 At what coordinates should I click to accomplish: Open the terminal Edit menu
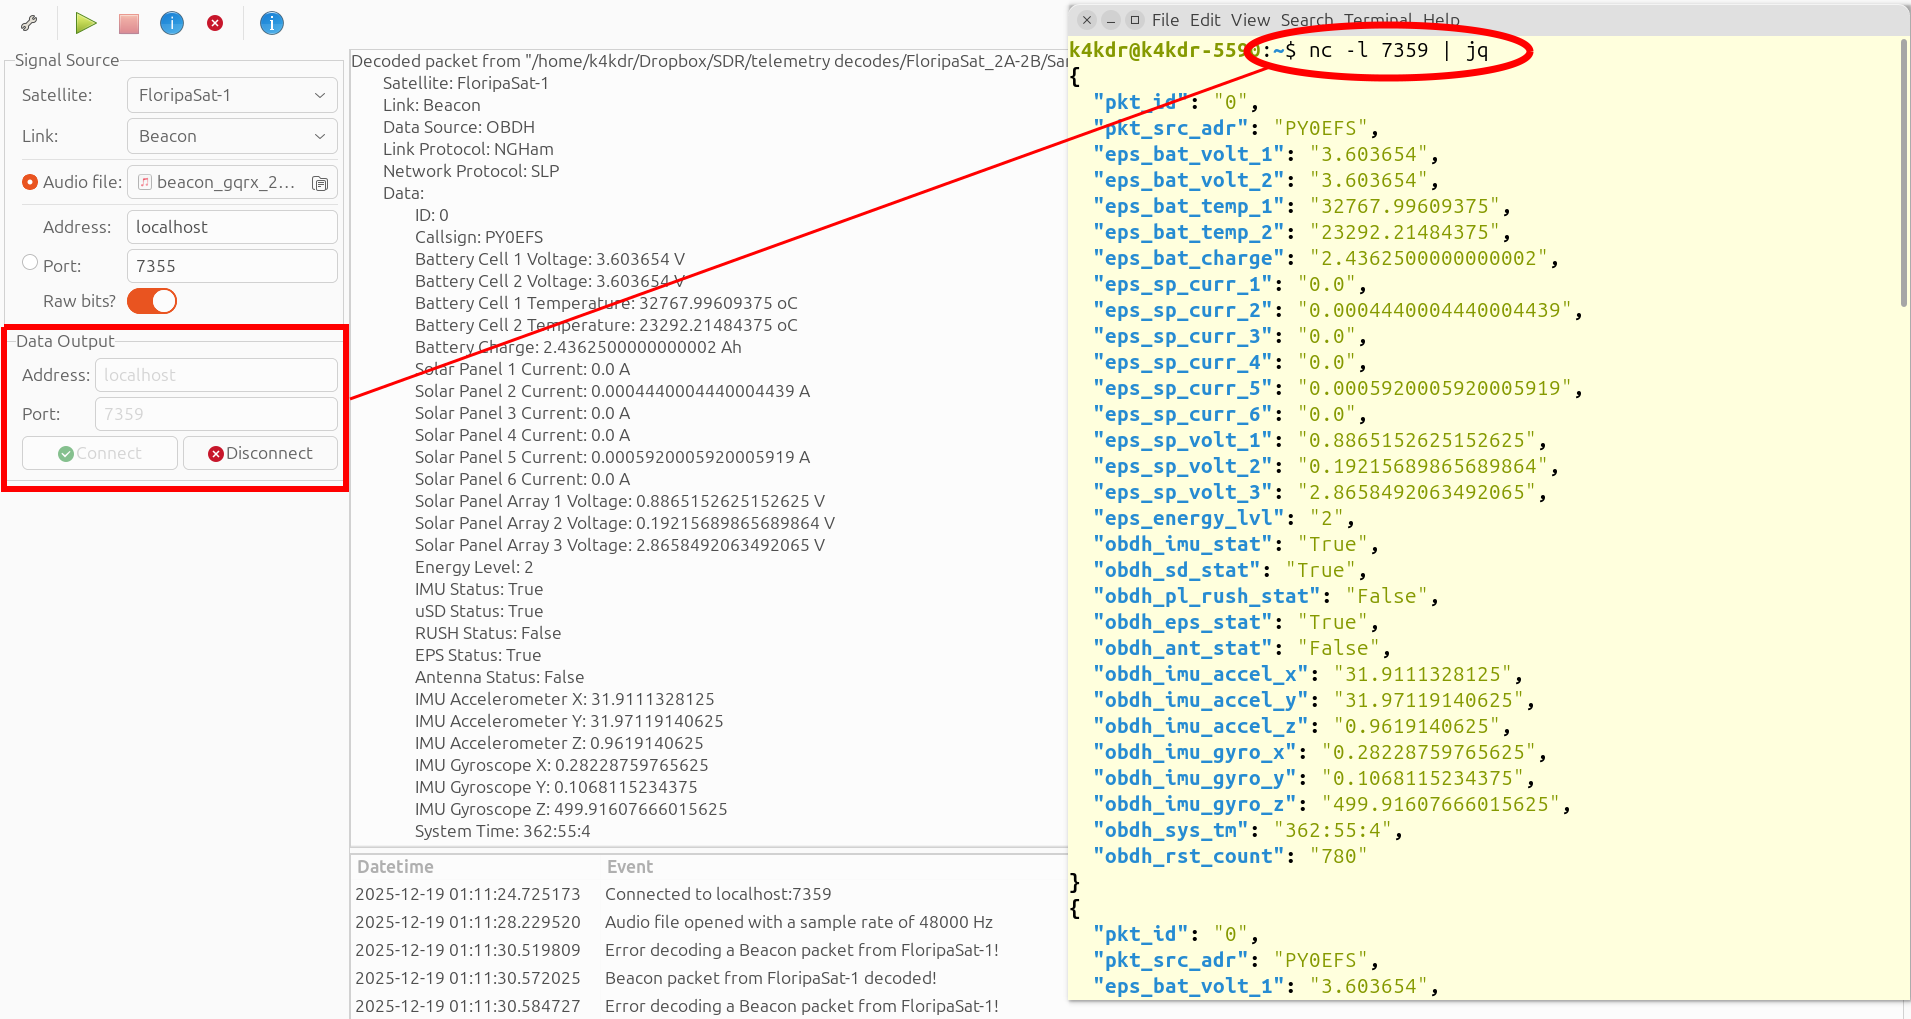click(x=1205, y=20)
